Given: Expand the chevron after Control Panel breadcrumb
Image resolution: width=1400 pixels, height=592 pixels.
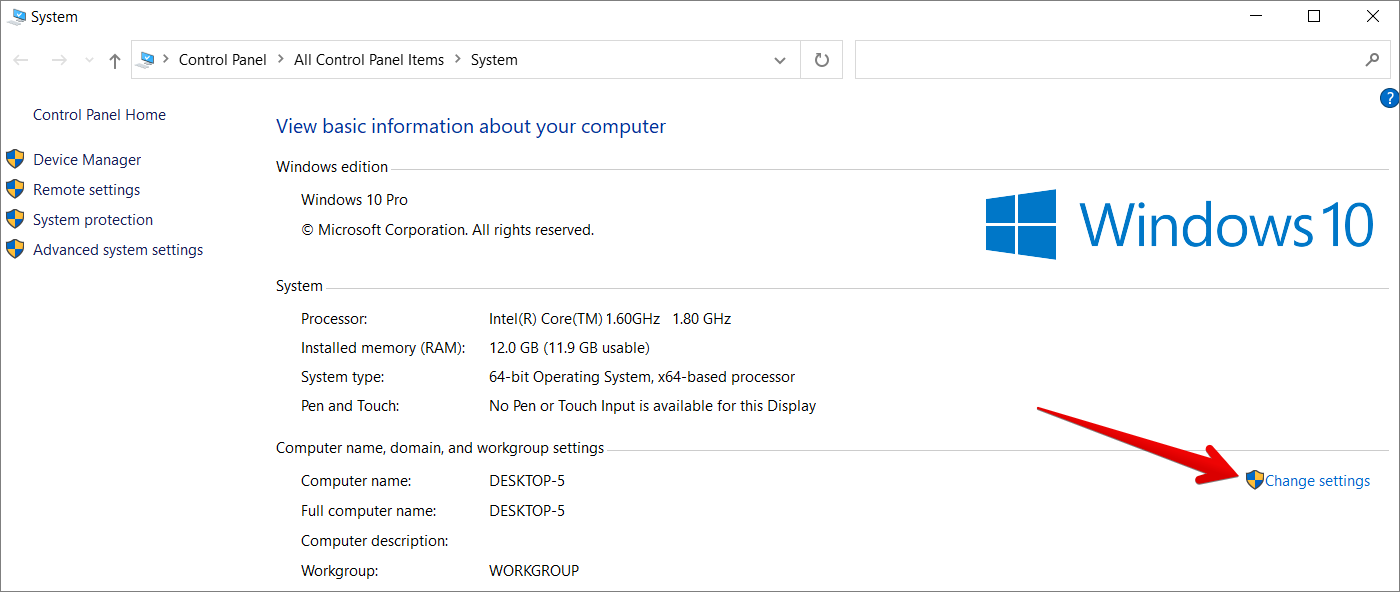Looking at the screenshot, I should [x=281, y=60].
